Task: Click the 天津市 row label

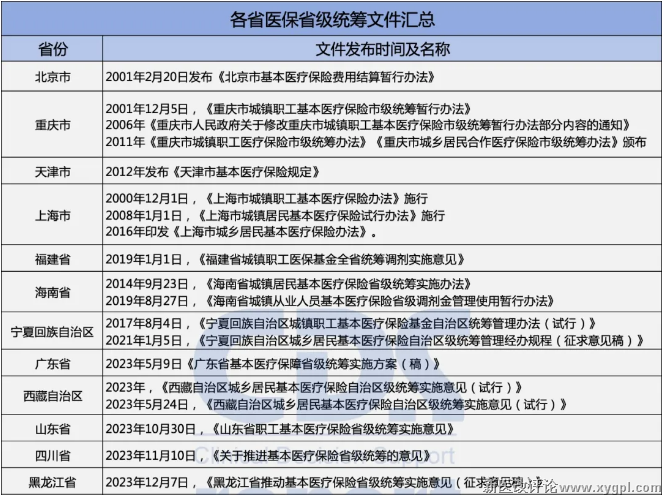Action: [52, 173]
